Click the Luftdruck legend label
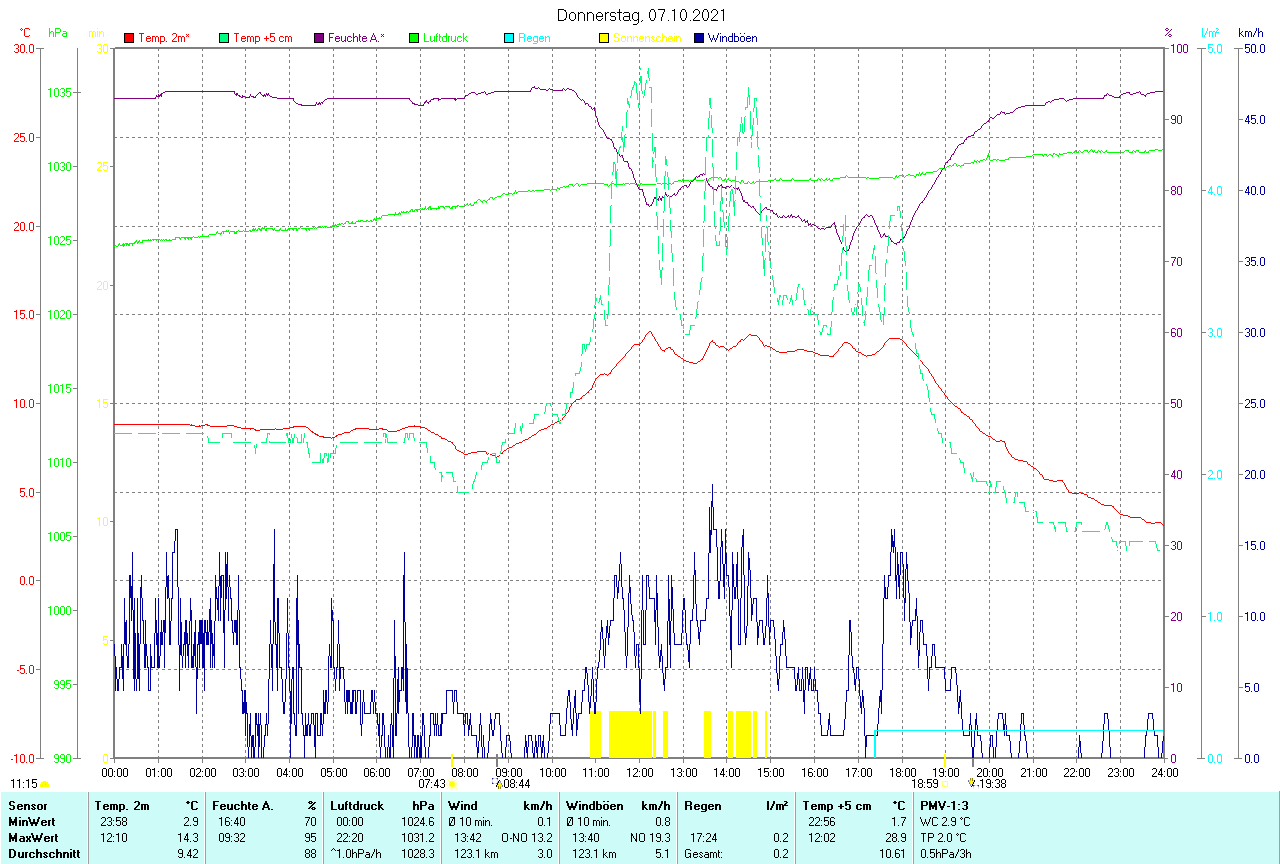Screen dimensions: 1280x864 click(446, 38)
